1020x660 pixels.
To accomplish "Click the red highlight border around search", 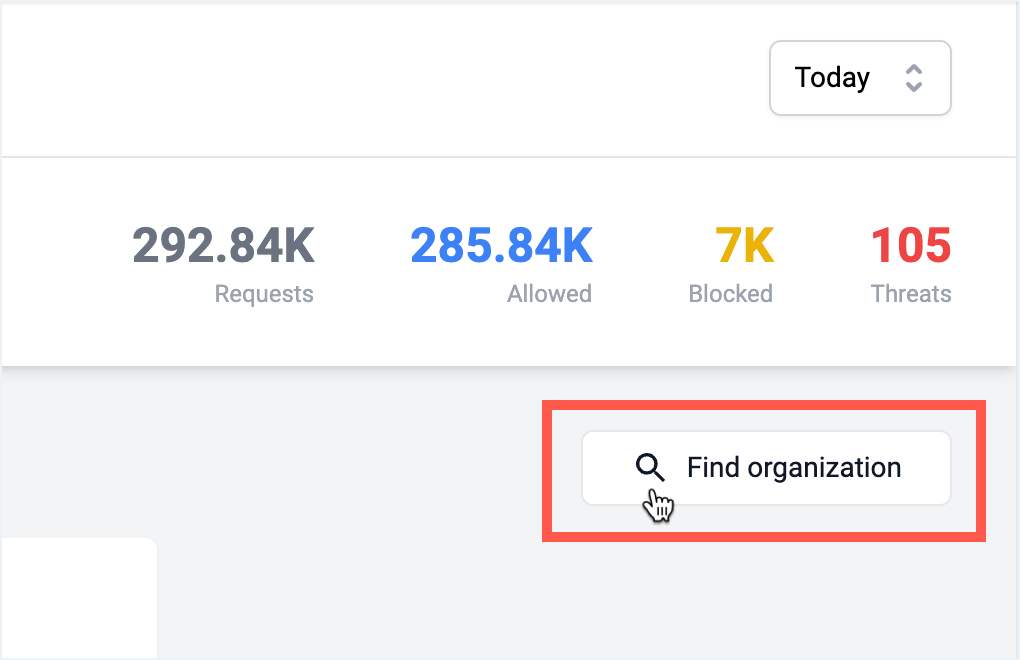I will click(x=764, y=405).
